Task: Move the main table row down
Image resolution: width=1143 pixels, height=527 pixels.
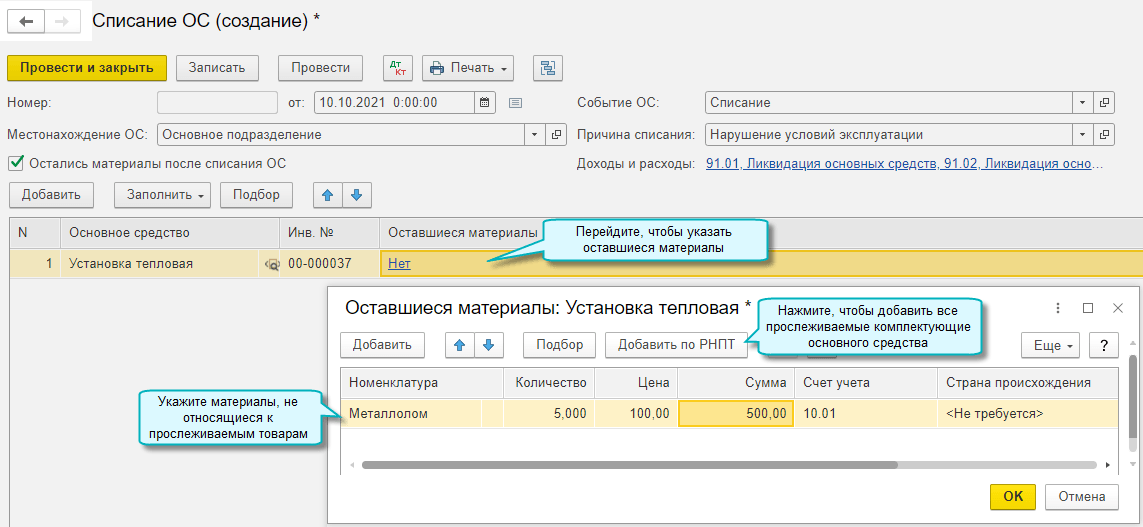Action: click(x=357, y=195)
